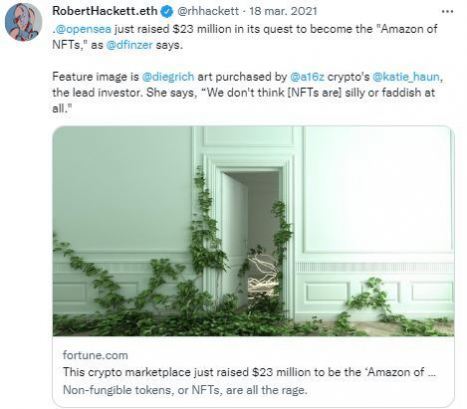Visit the @katie_haun mention profile

click(x=406, y=77)
